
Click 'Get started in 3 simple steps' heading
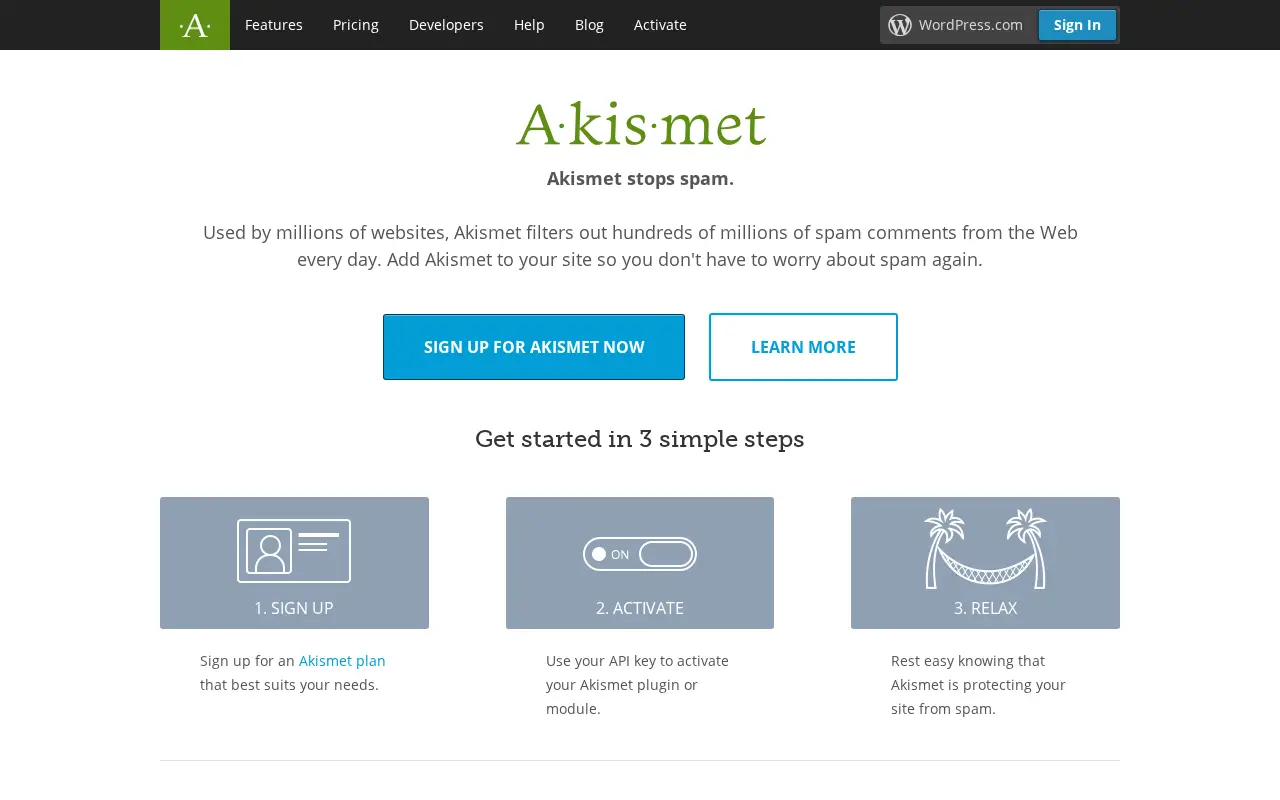coord(640,439)
